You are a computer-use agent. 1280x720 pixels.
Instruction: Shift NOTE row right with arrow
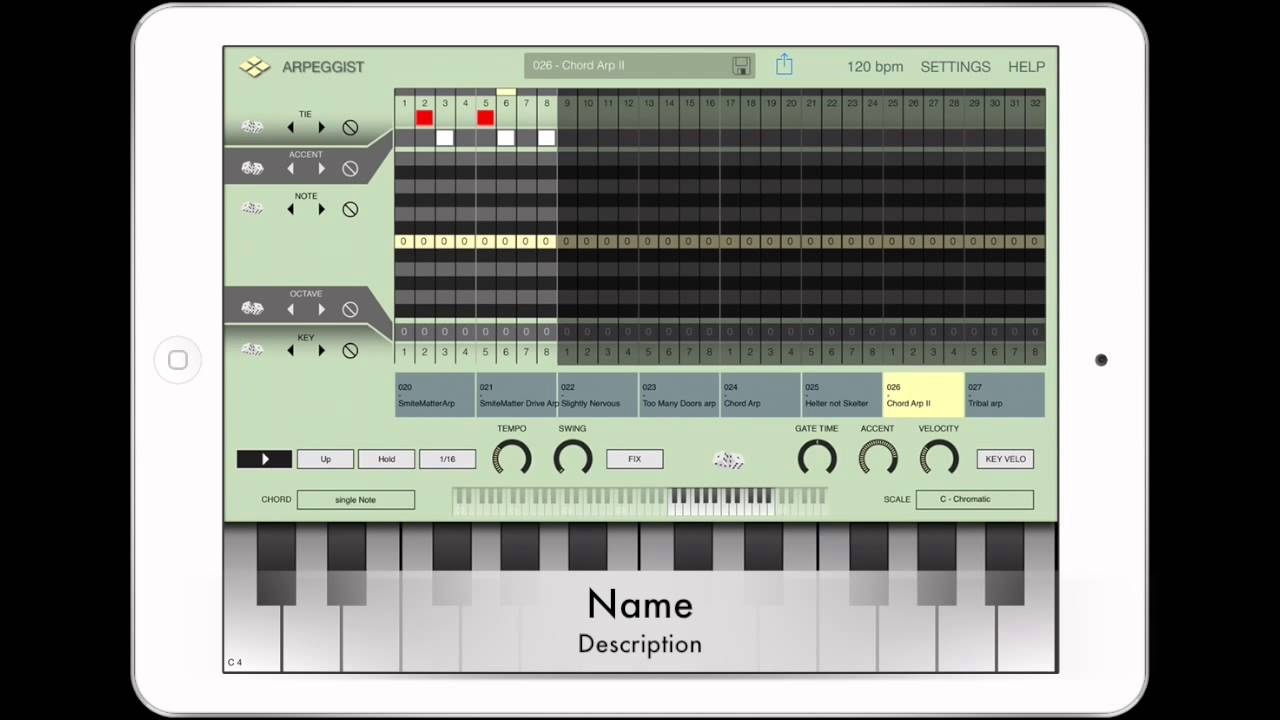[x=321, y=209]
